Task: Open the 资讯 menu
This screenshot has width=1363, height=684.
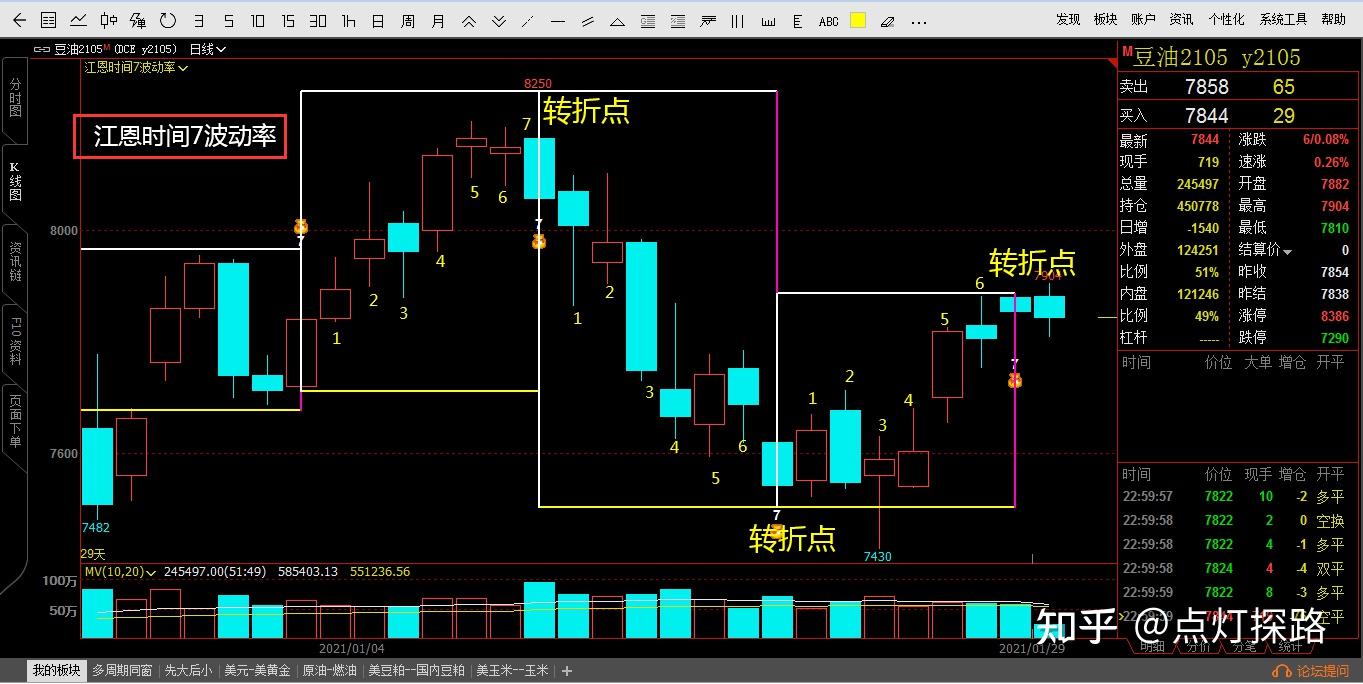Action: (1181, 19)
